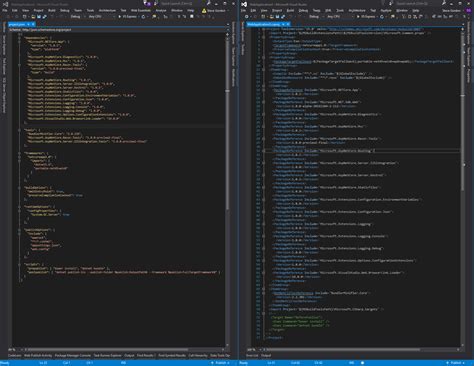
Task: Collapse Microsoft.AspNetCore.Routing PackageReference node in csproj
Action: [264, 151]
